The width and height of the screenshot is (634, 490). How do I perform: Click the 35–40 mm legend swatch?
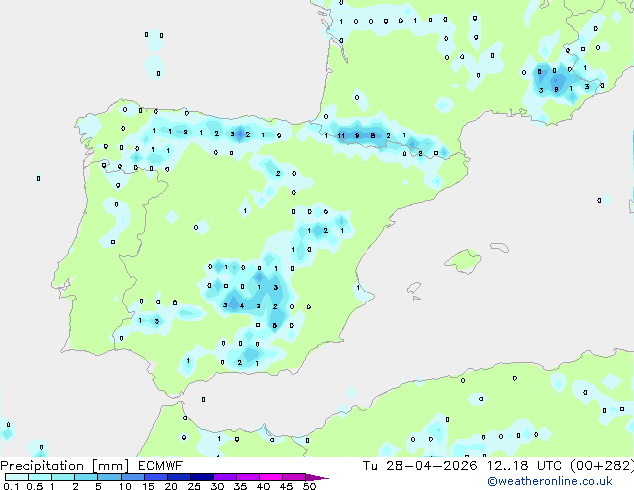point(247,477)
